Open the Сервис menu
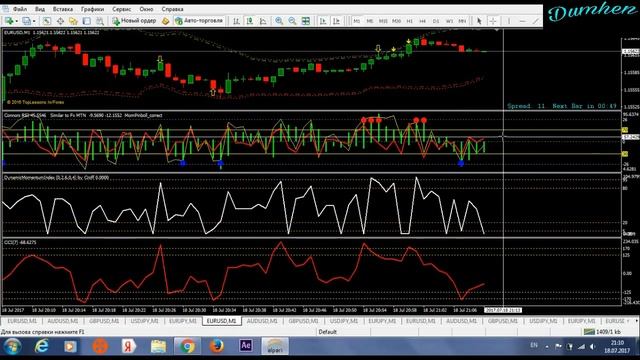This screenshot has height=360, width=640. point(122,9)
